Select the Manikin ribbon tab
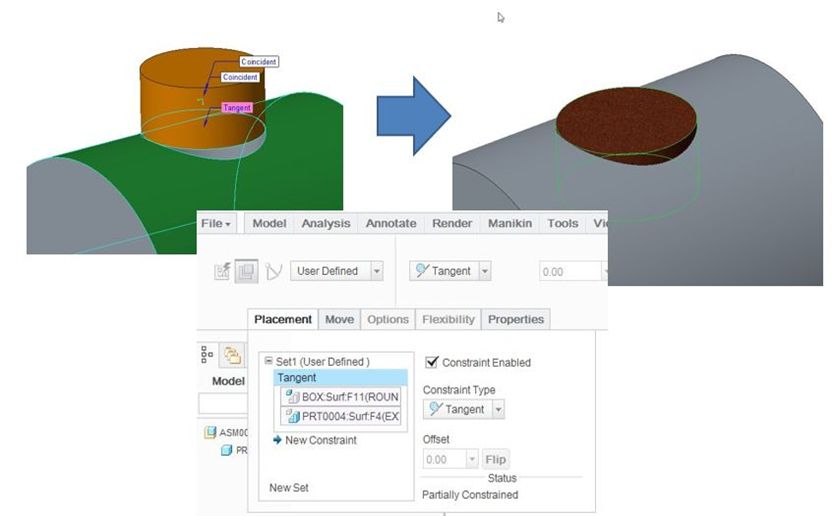Image resolution: width=835 pixels, height=516 pixels. click(510, 224)
